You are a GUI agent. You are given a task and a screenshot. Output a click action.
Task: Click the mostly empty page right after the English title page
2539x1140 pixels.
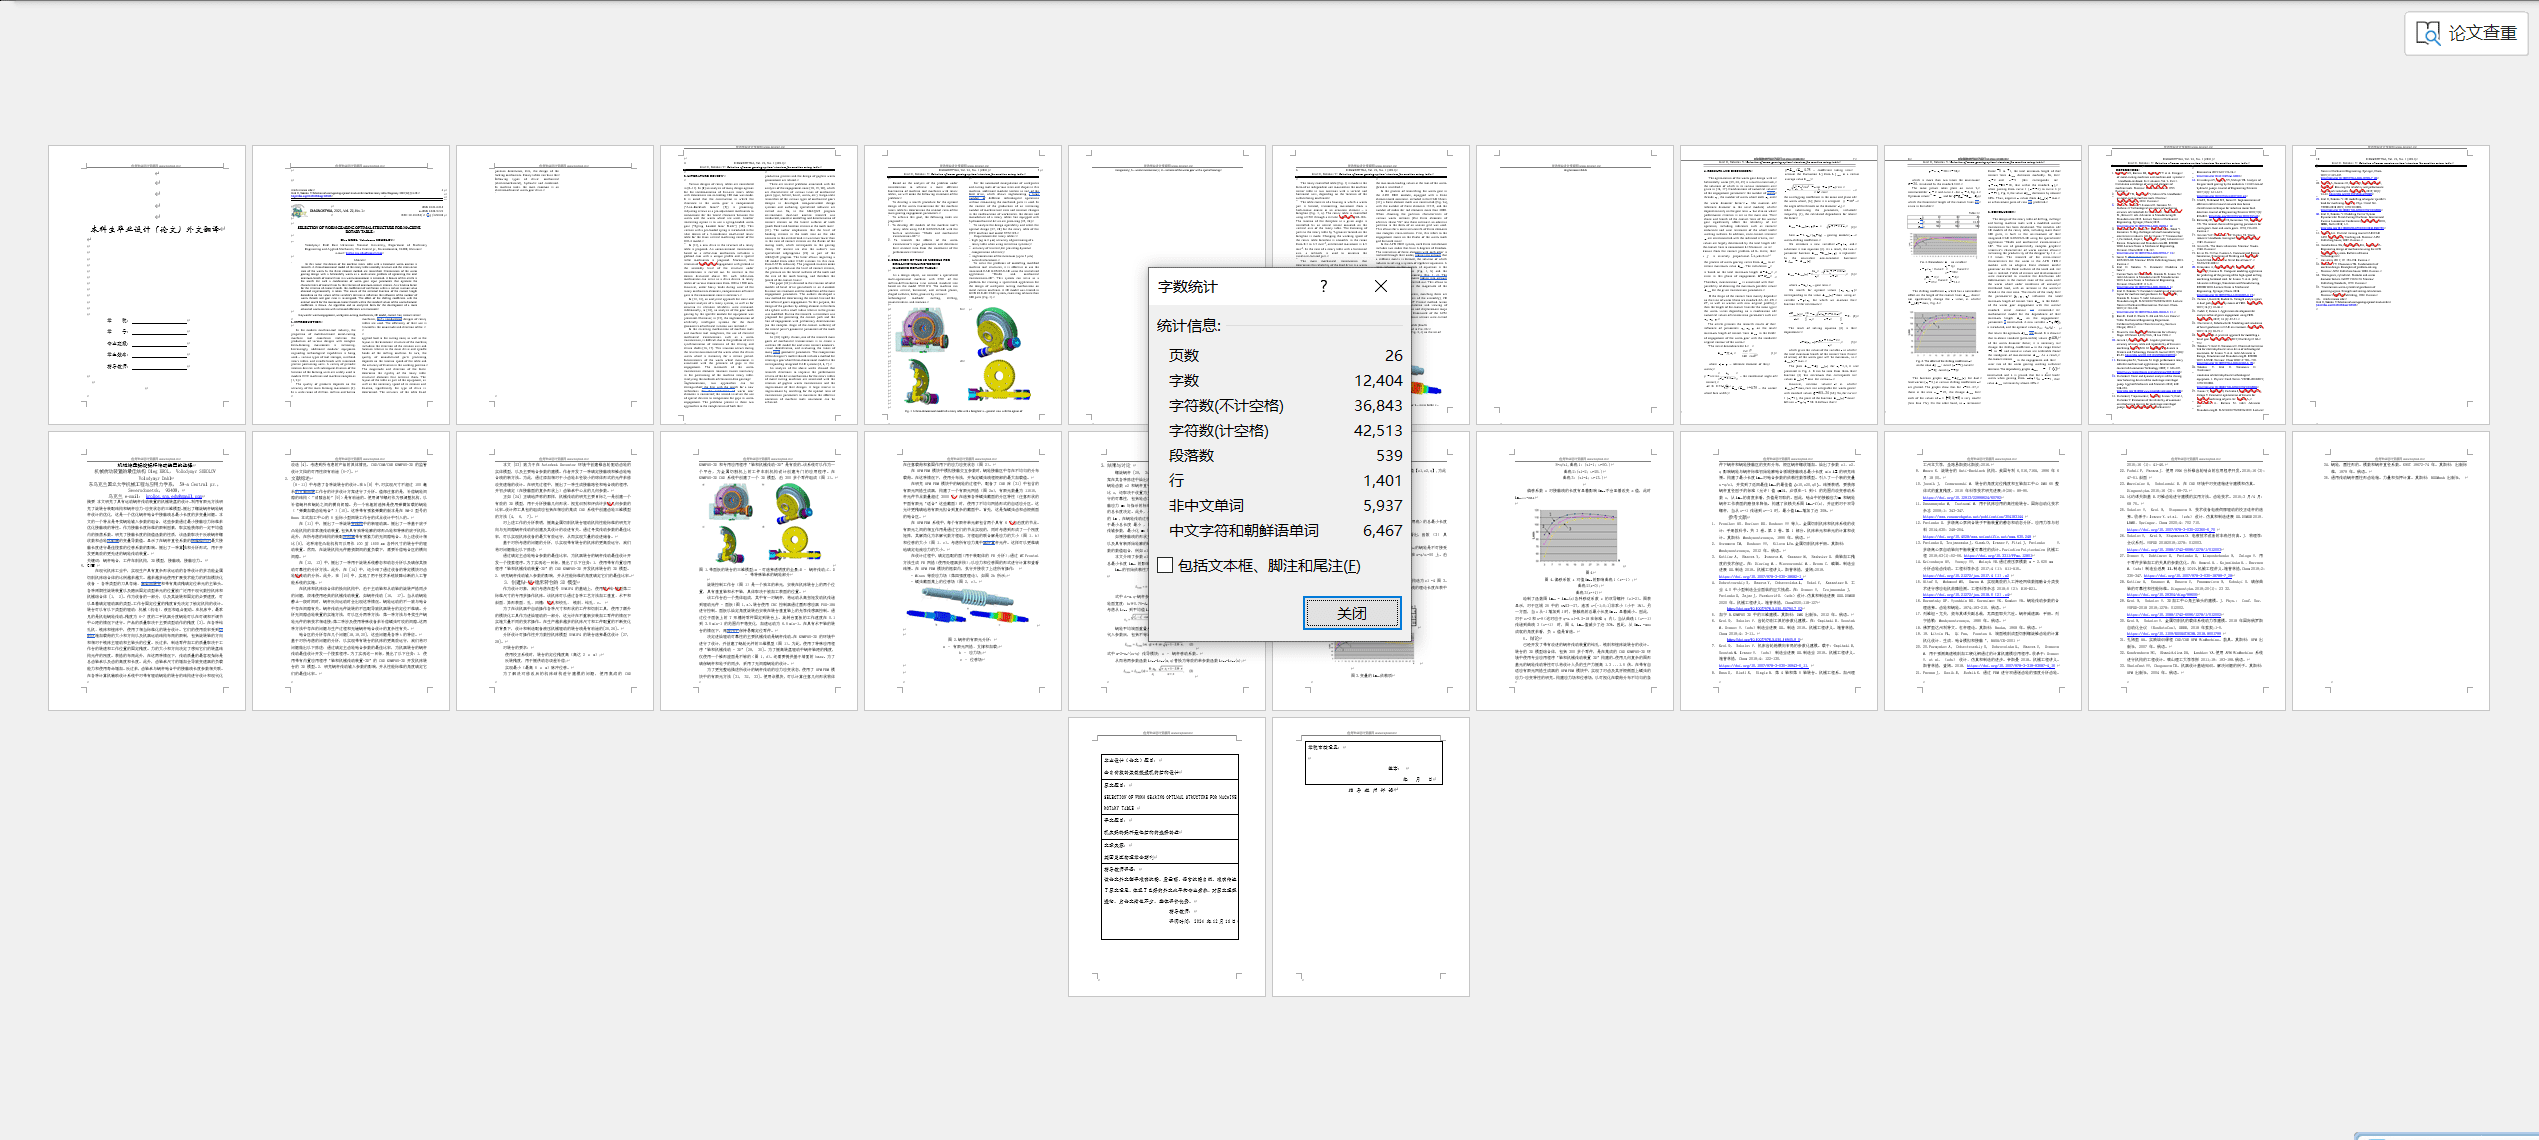[x=555, y=285]
